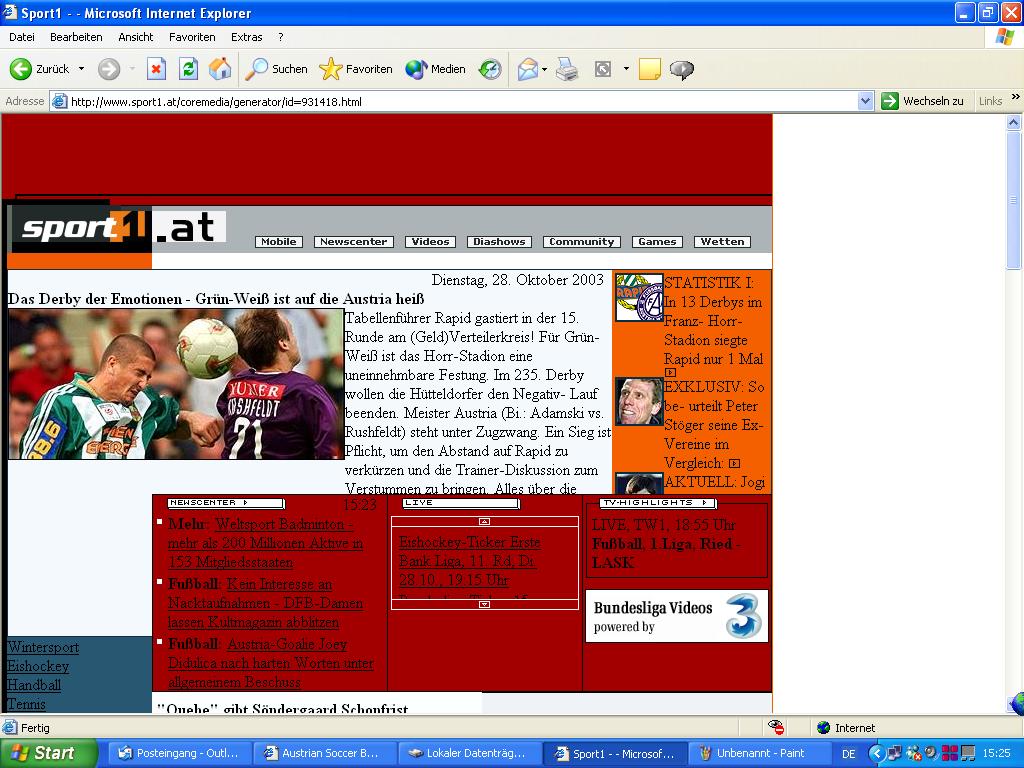Open the Ansicht menu

coord(136,37)
